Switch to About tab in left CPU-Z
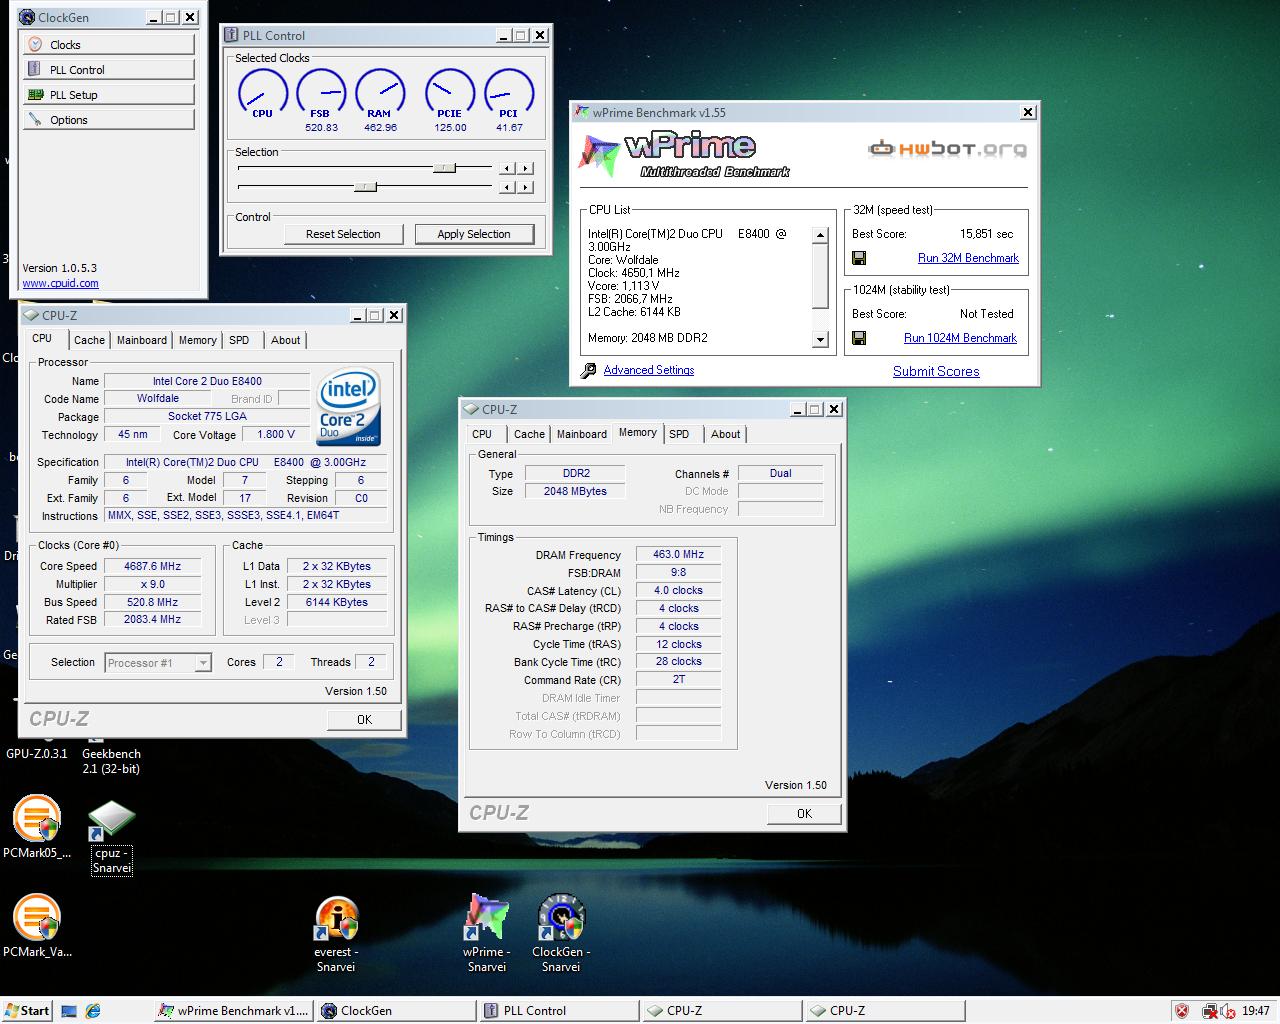 pos(286,340)
